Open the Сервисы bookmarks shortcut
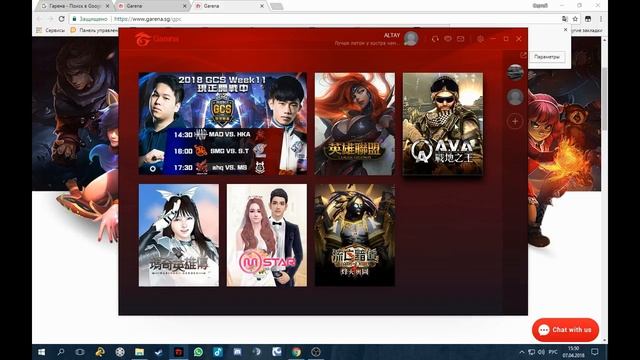The height and width of the screenshot is (360, 640). pos(51,30)
